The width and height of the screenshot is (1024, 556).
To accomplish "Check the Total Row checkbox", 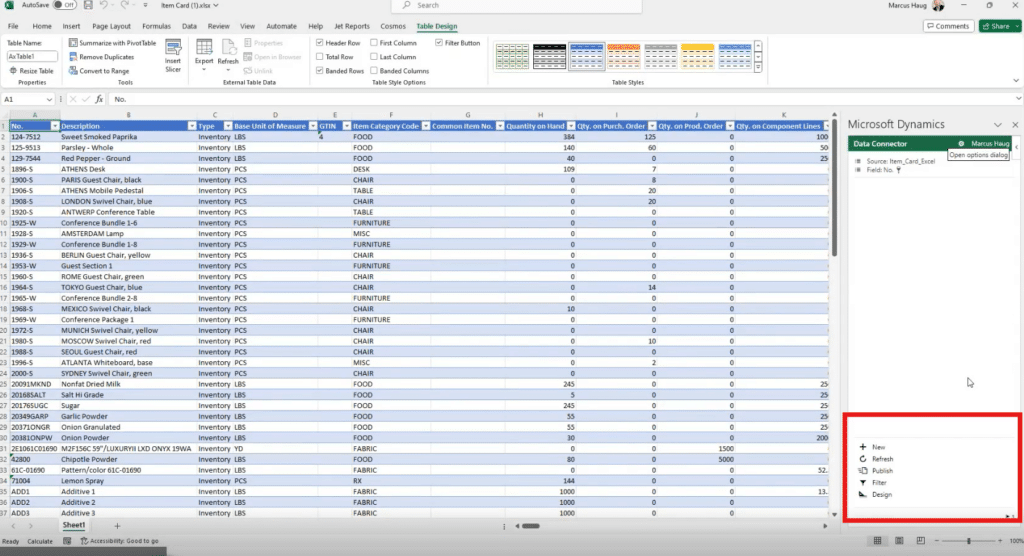I will [x=319, y=57].
